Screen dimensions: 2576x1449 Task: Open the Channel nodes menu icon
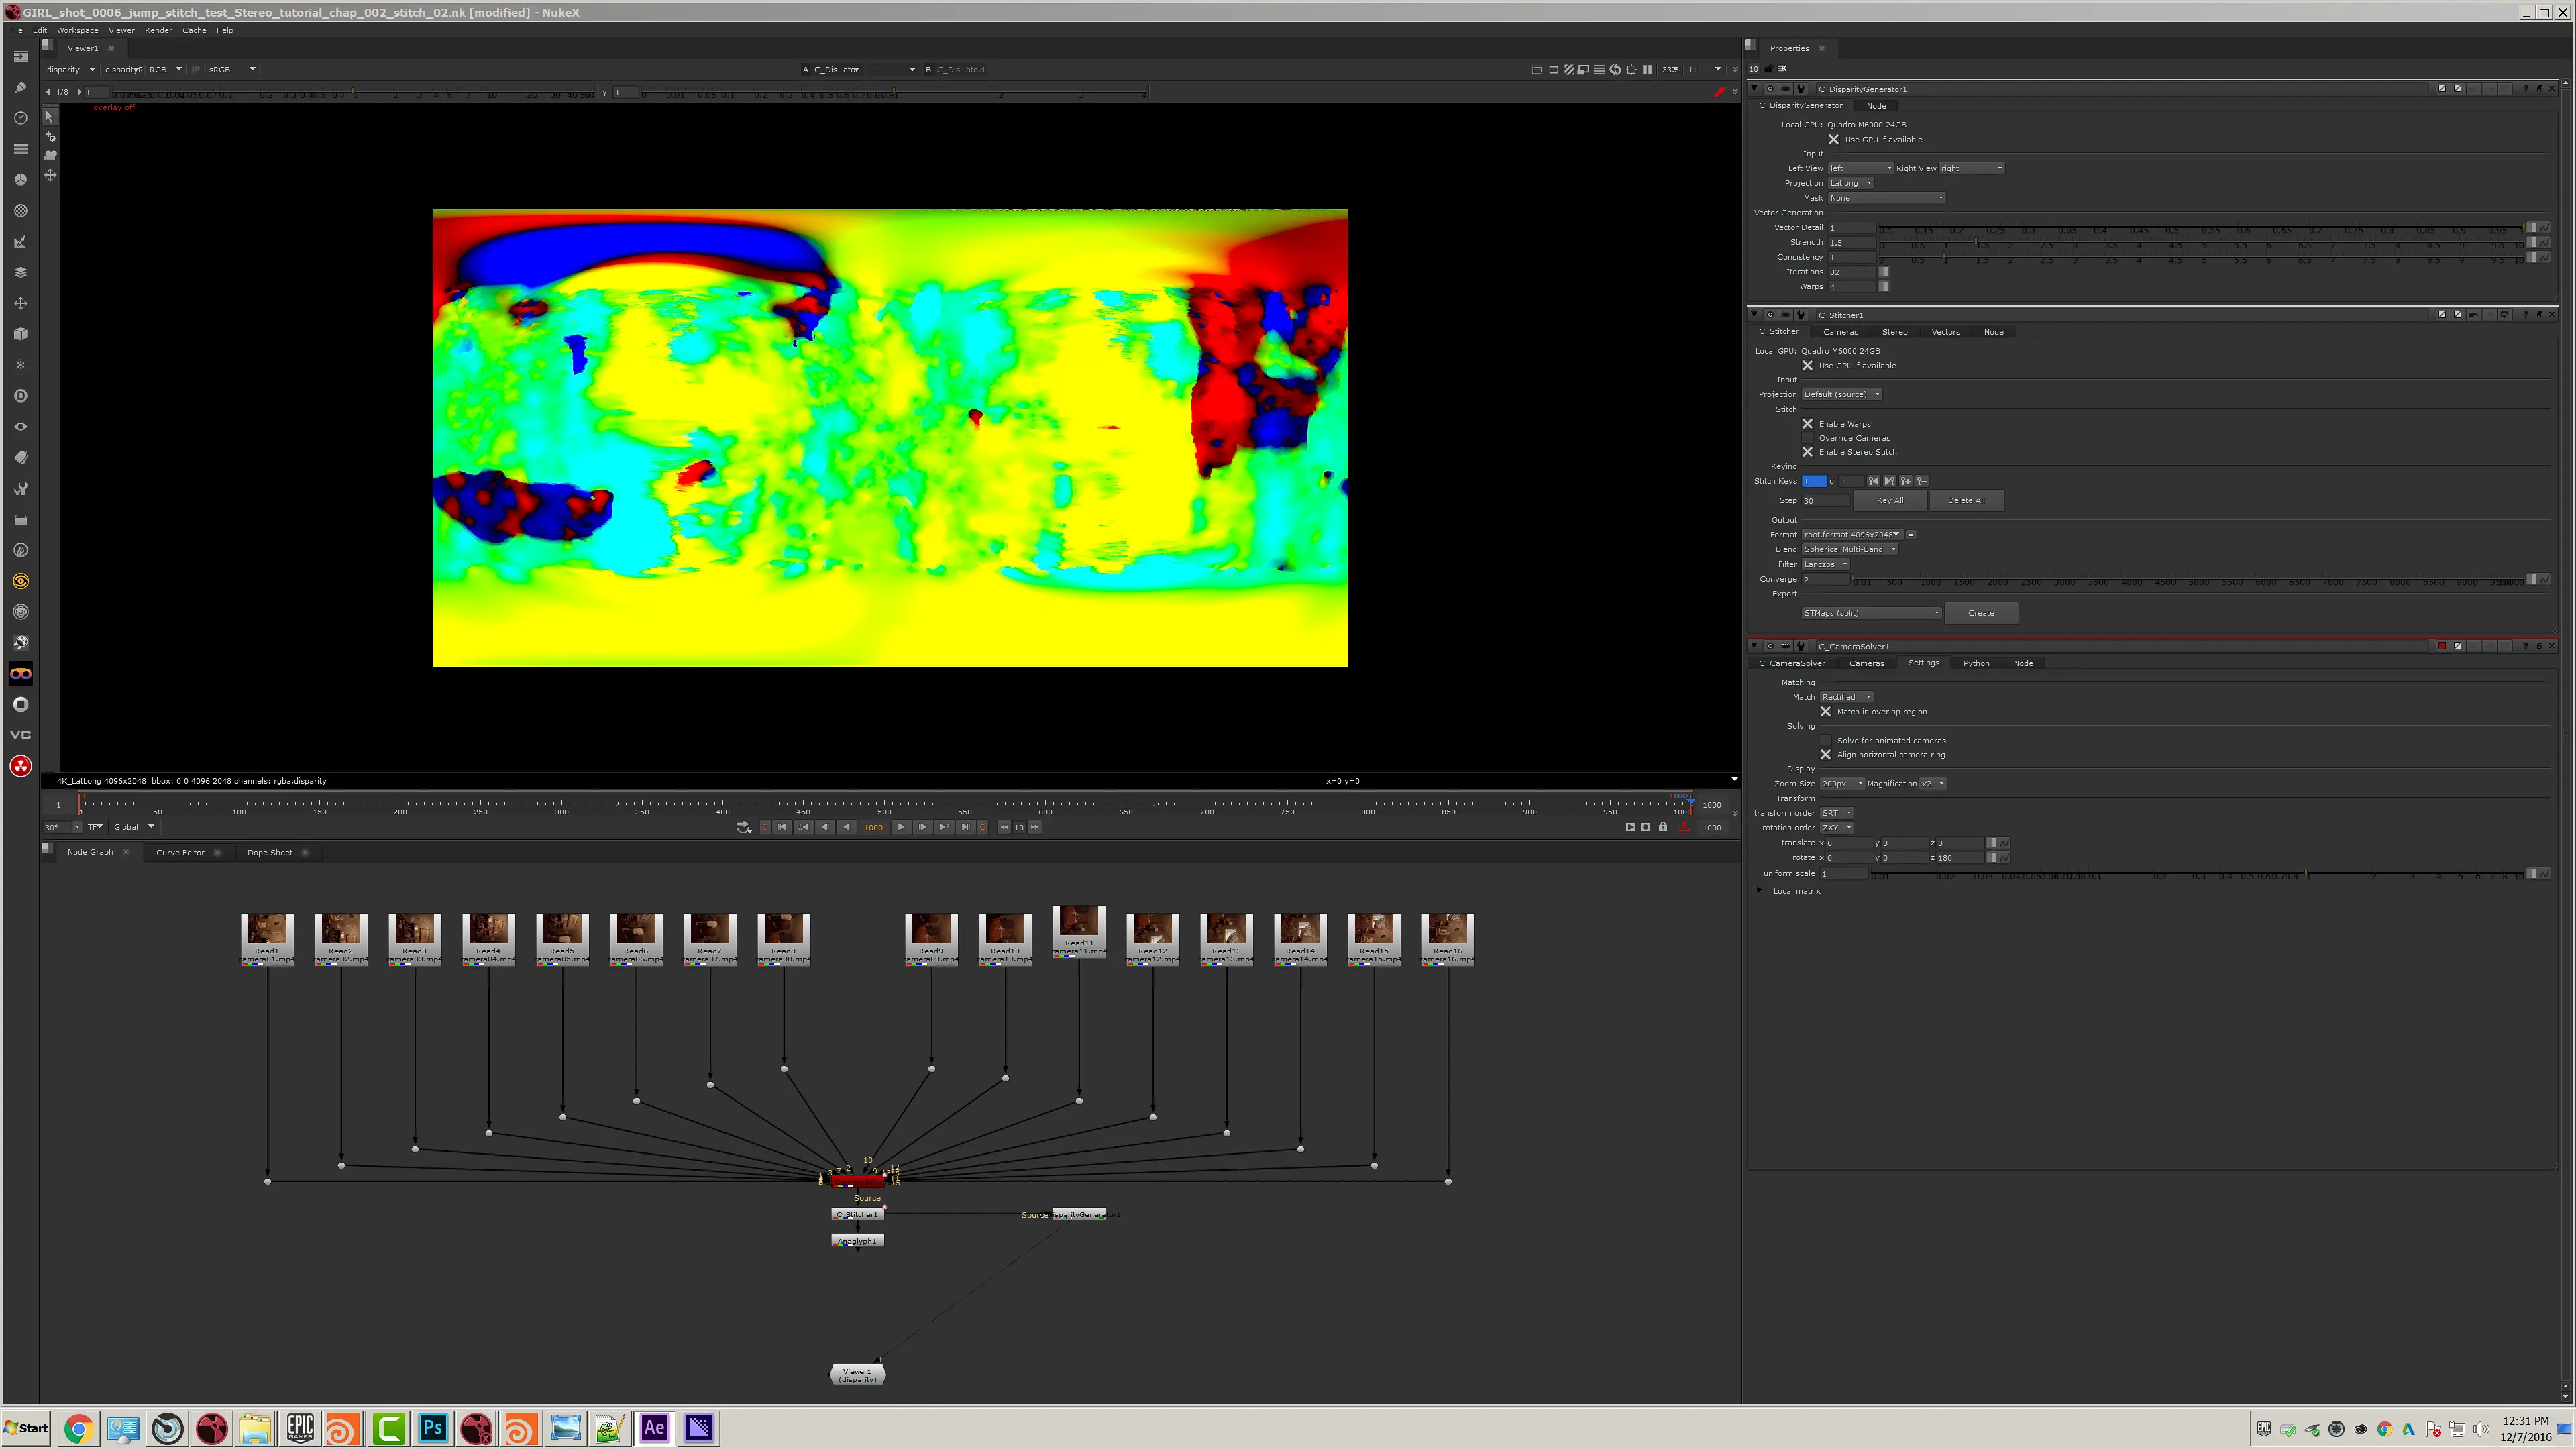pos(20,149)
